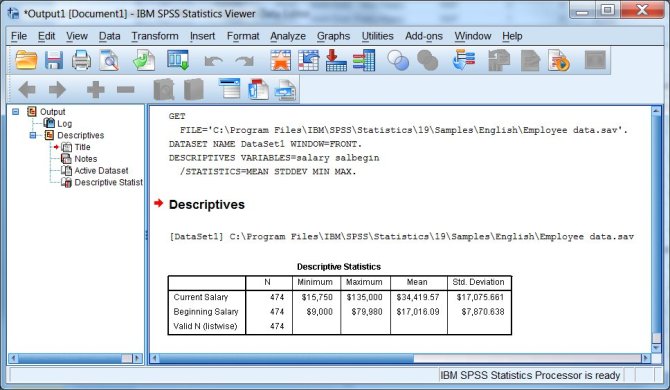Click the Print icon in toolbar
Screen dimensions: 670x390
[81, 60]
